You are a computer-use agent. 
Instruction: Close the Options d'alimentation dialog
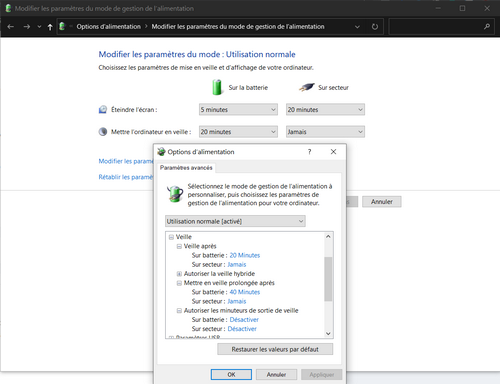(x=333, y=152)
